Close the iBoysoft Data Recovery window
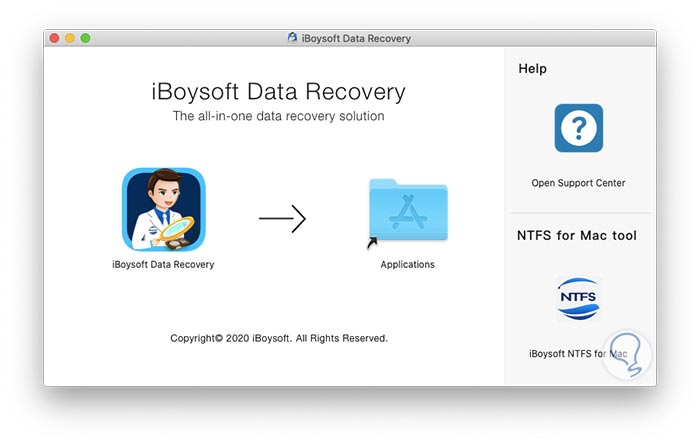The height and width of the screenshot is (444, 700). 54,38
